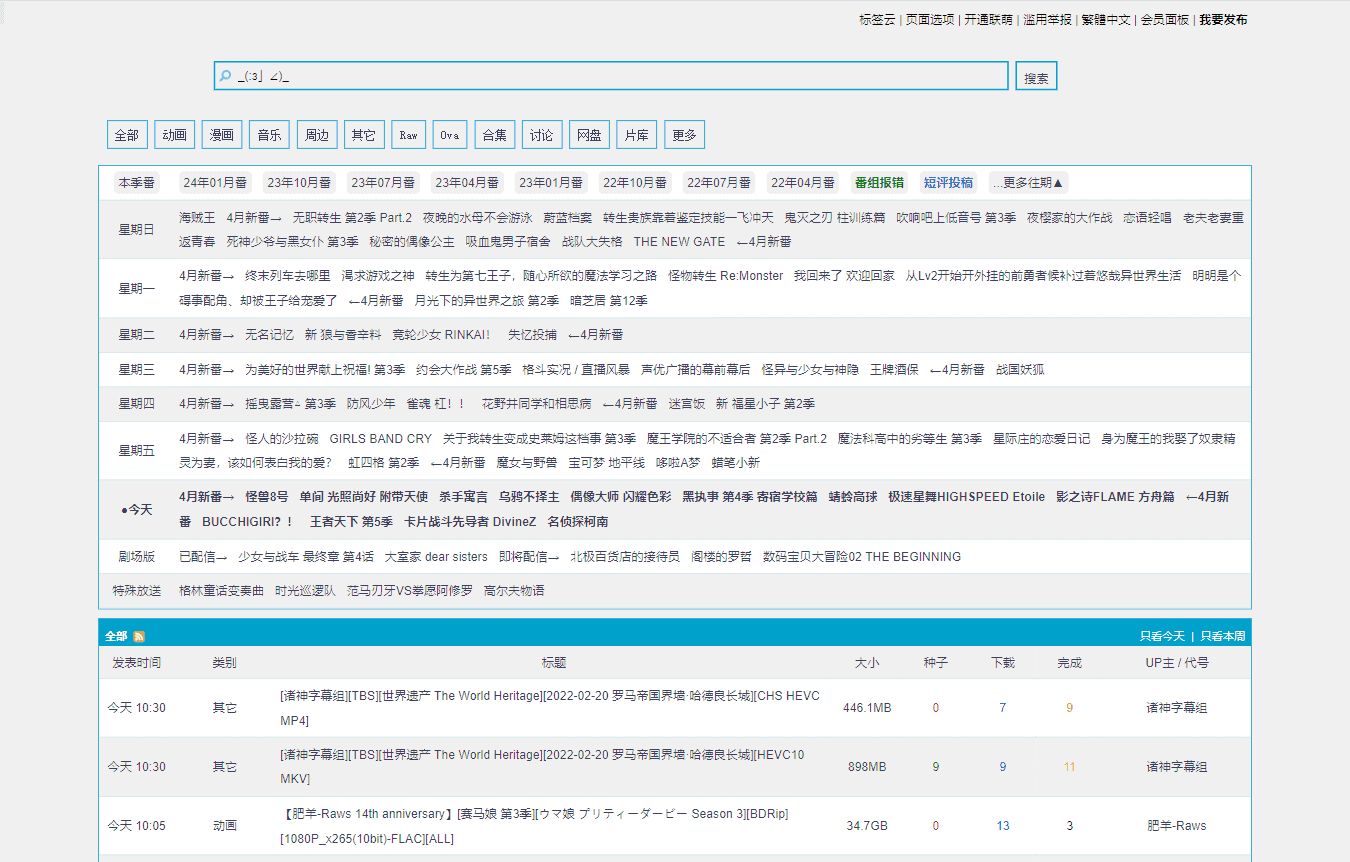This screenshot has height=862, width=1350.
Task: Click the RSS feed icon beside 全部
Action: click(139, 637)
